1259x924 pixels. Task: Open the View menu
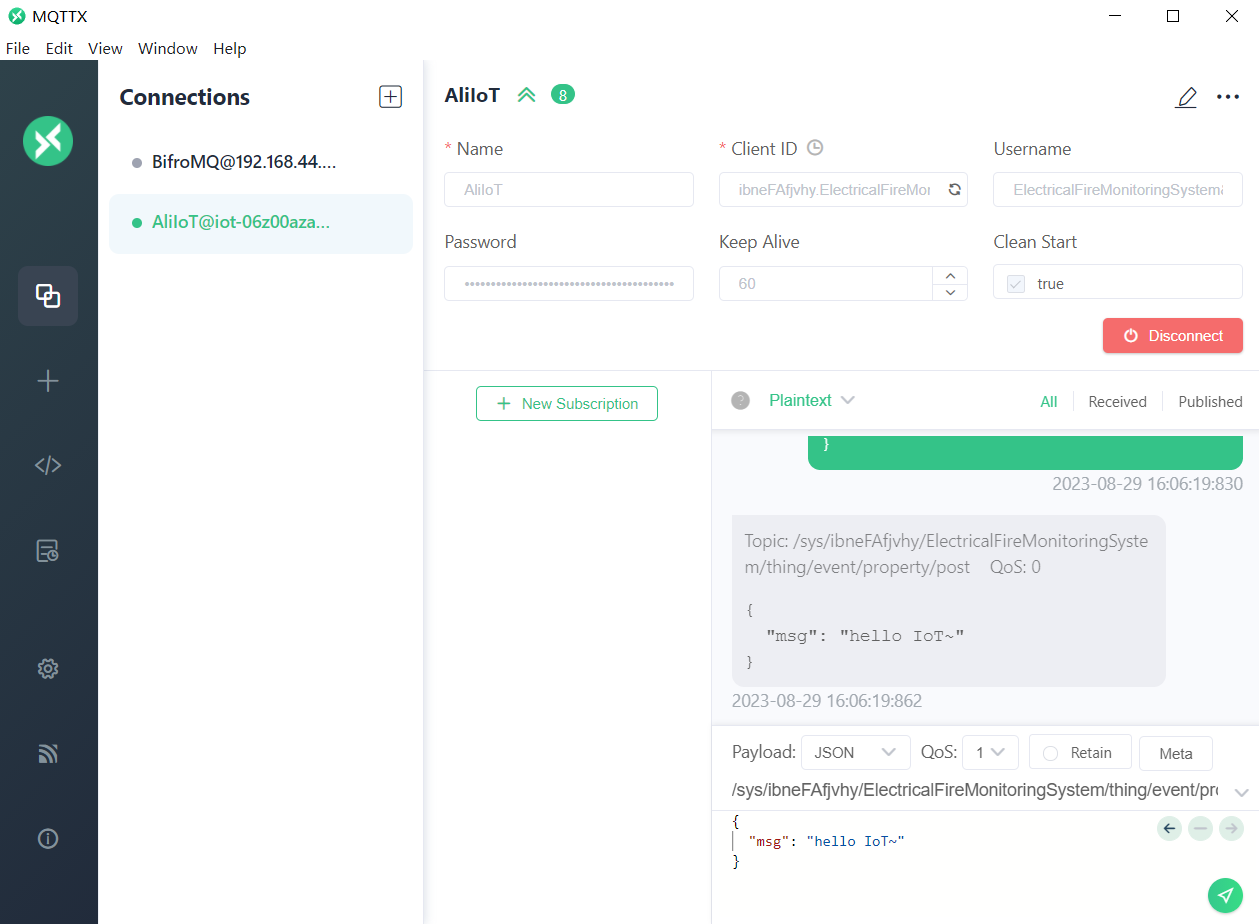[x=105, y=48]
